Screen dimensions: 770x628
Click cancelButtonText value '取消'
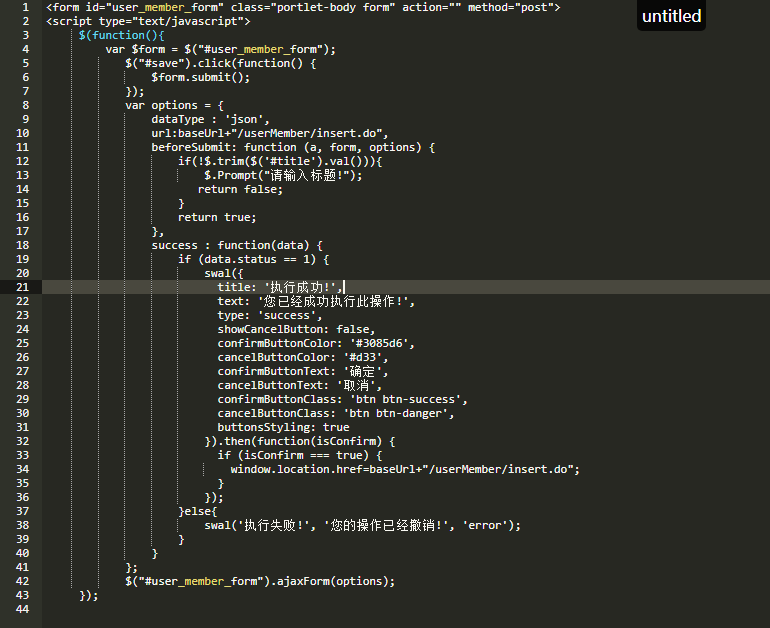(356, 385)
